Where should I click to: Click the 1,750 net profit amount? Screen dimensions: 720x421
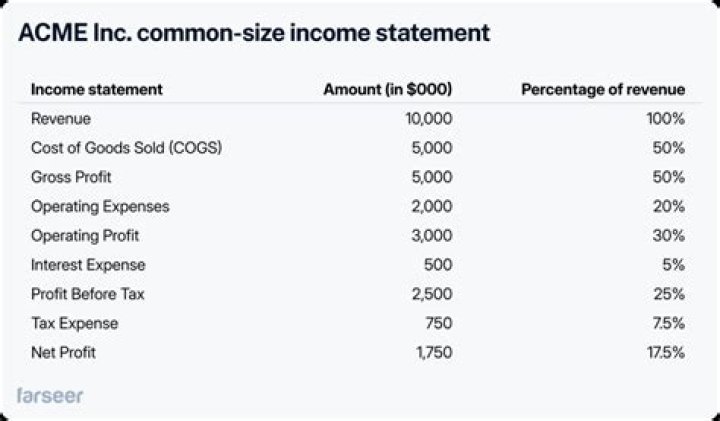point(436,353)
